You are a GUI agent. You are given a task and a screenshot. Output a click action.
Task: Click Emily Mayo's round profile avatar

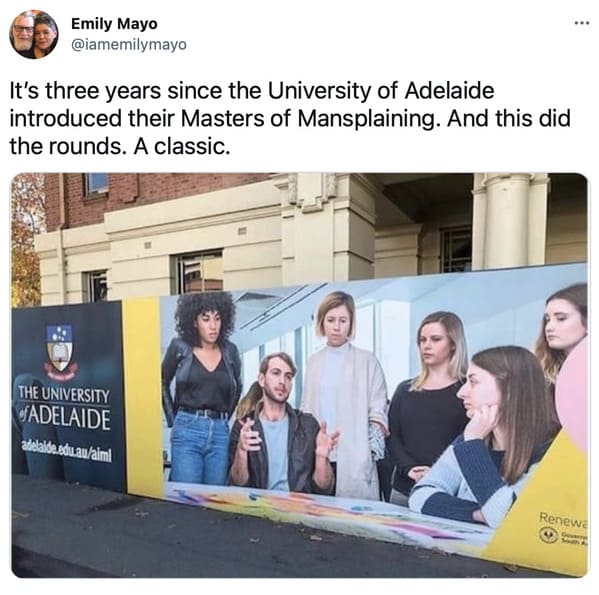click(34, 34)
